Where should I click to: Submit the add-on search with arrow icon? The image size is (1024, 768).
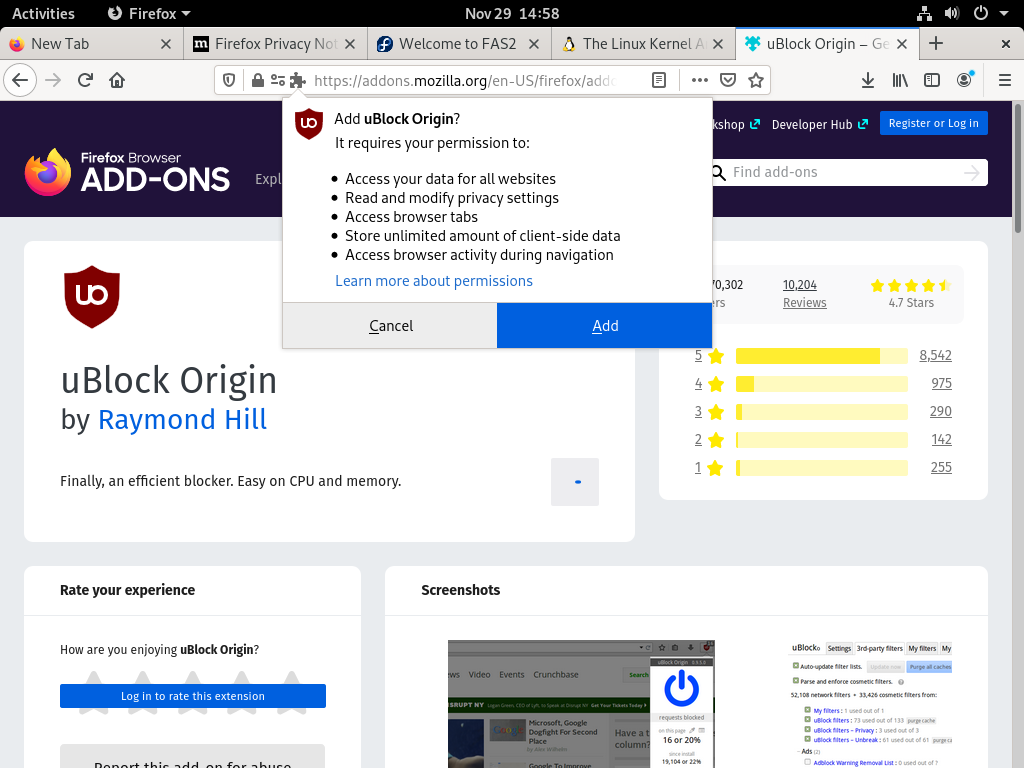point(972,172)
